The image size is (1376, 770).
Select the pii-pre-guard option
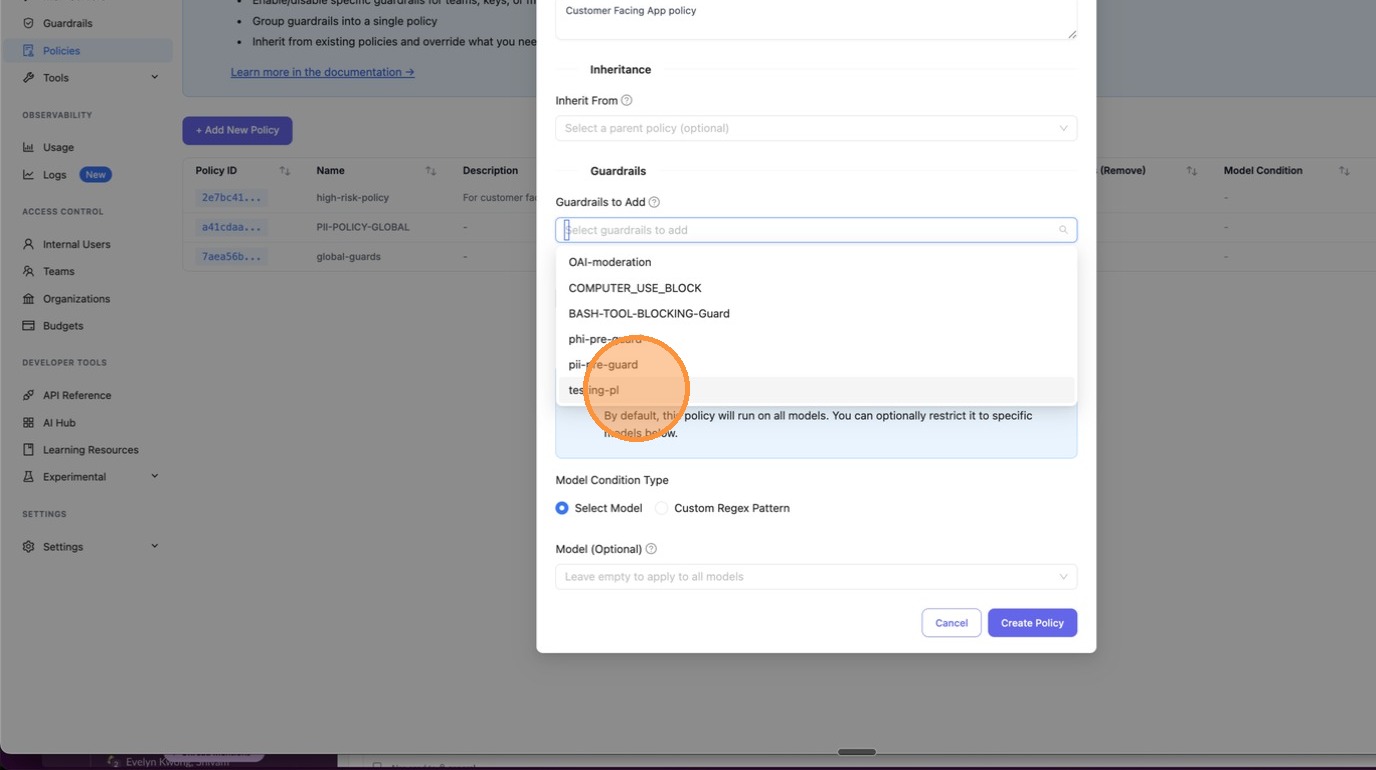tap(816, 365)
